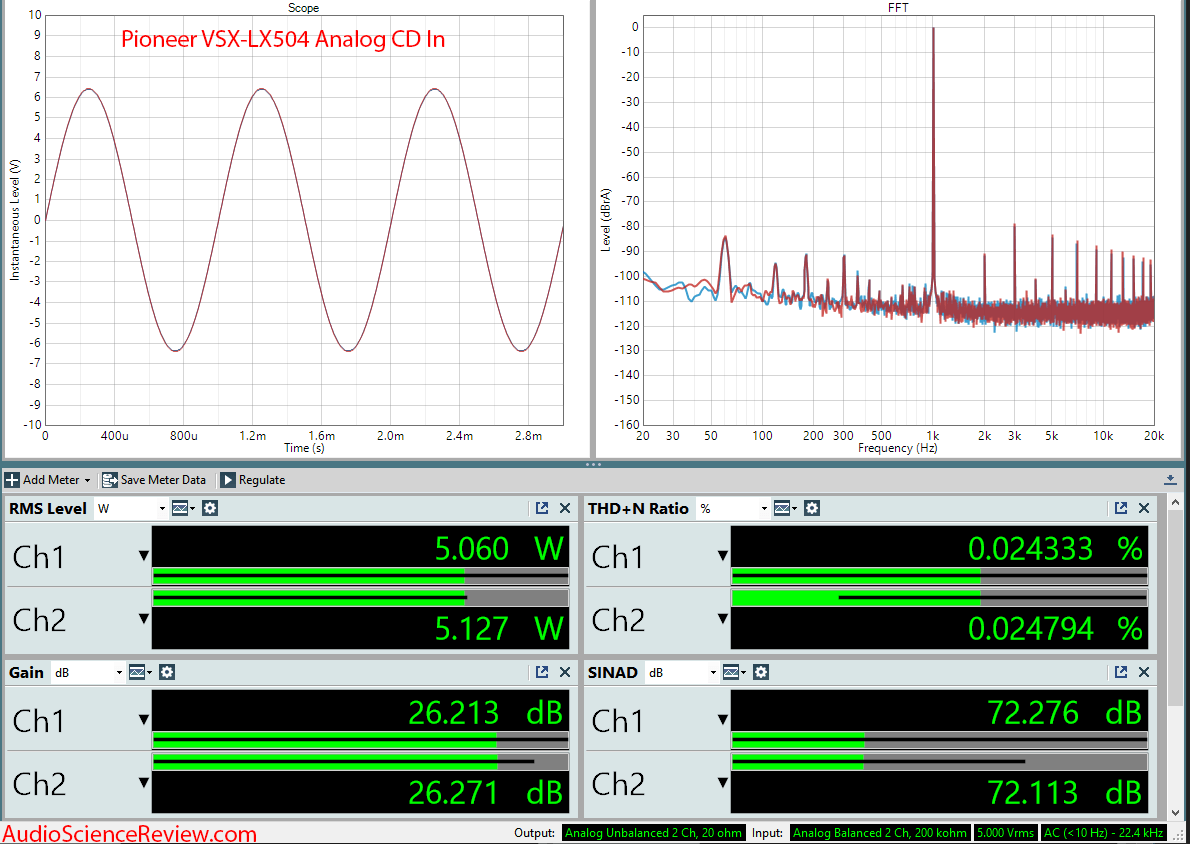Open the SINAD meter graph-type icon
The height and width of the screenshot is (844, 1190).
coord(734,672)
